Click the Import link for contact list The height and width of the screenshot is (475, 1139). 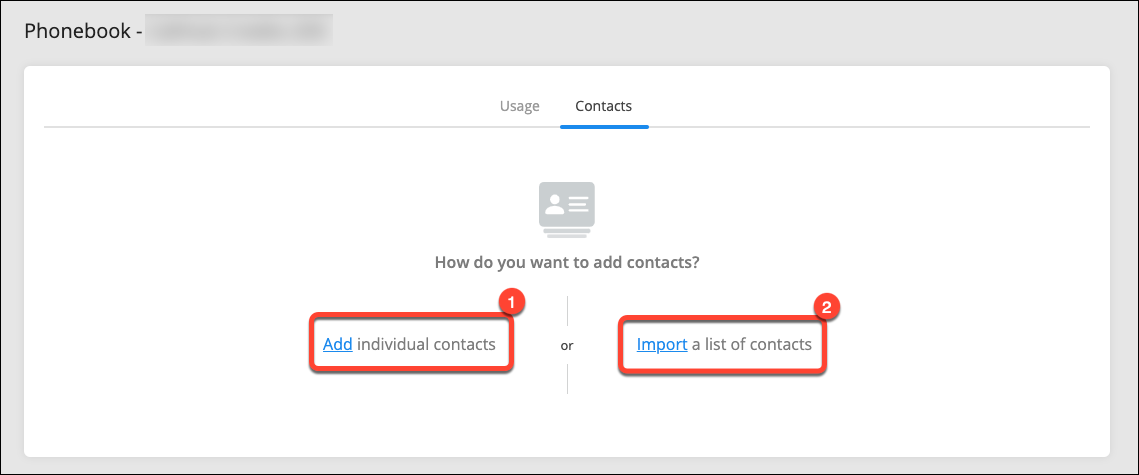662,344
